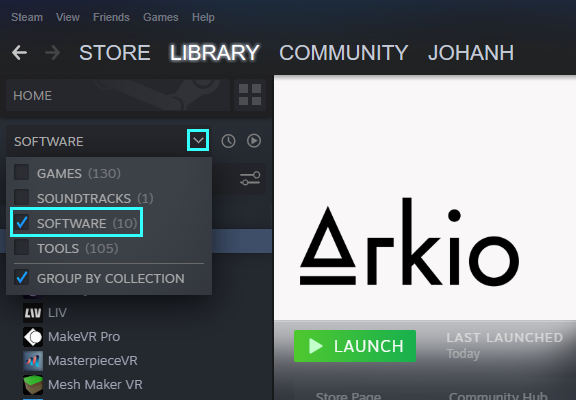Open the Games menu
Viewport: 576px width, 400px height.
coord(161,17)
